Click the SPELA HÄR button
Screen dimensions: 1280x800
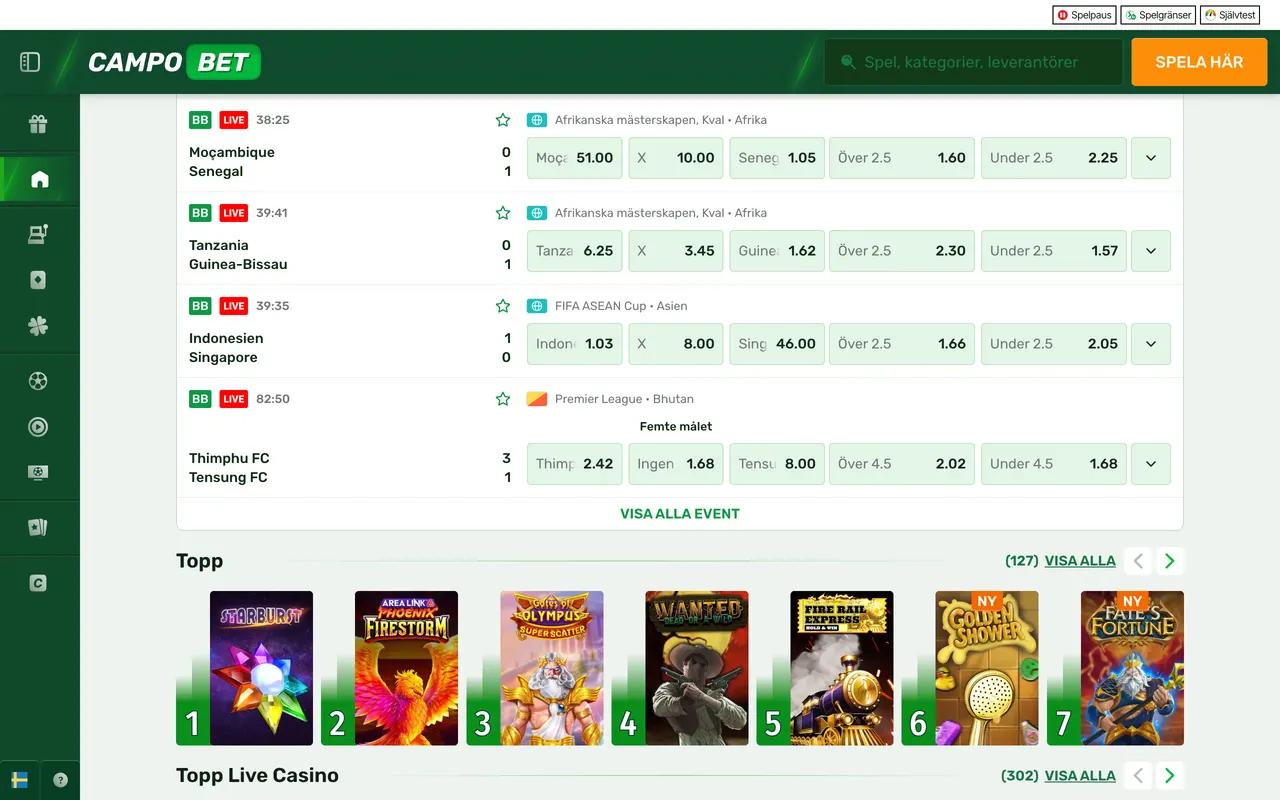click(1199, 62)
